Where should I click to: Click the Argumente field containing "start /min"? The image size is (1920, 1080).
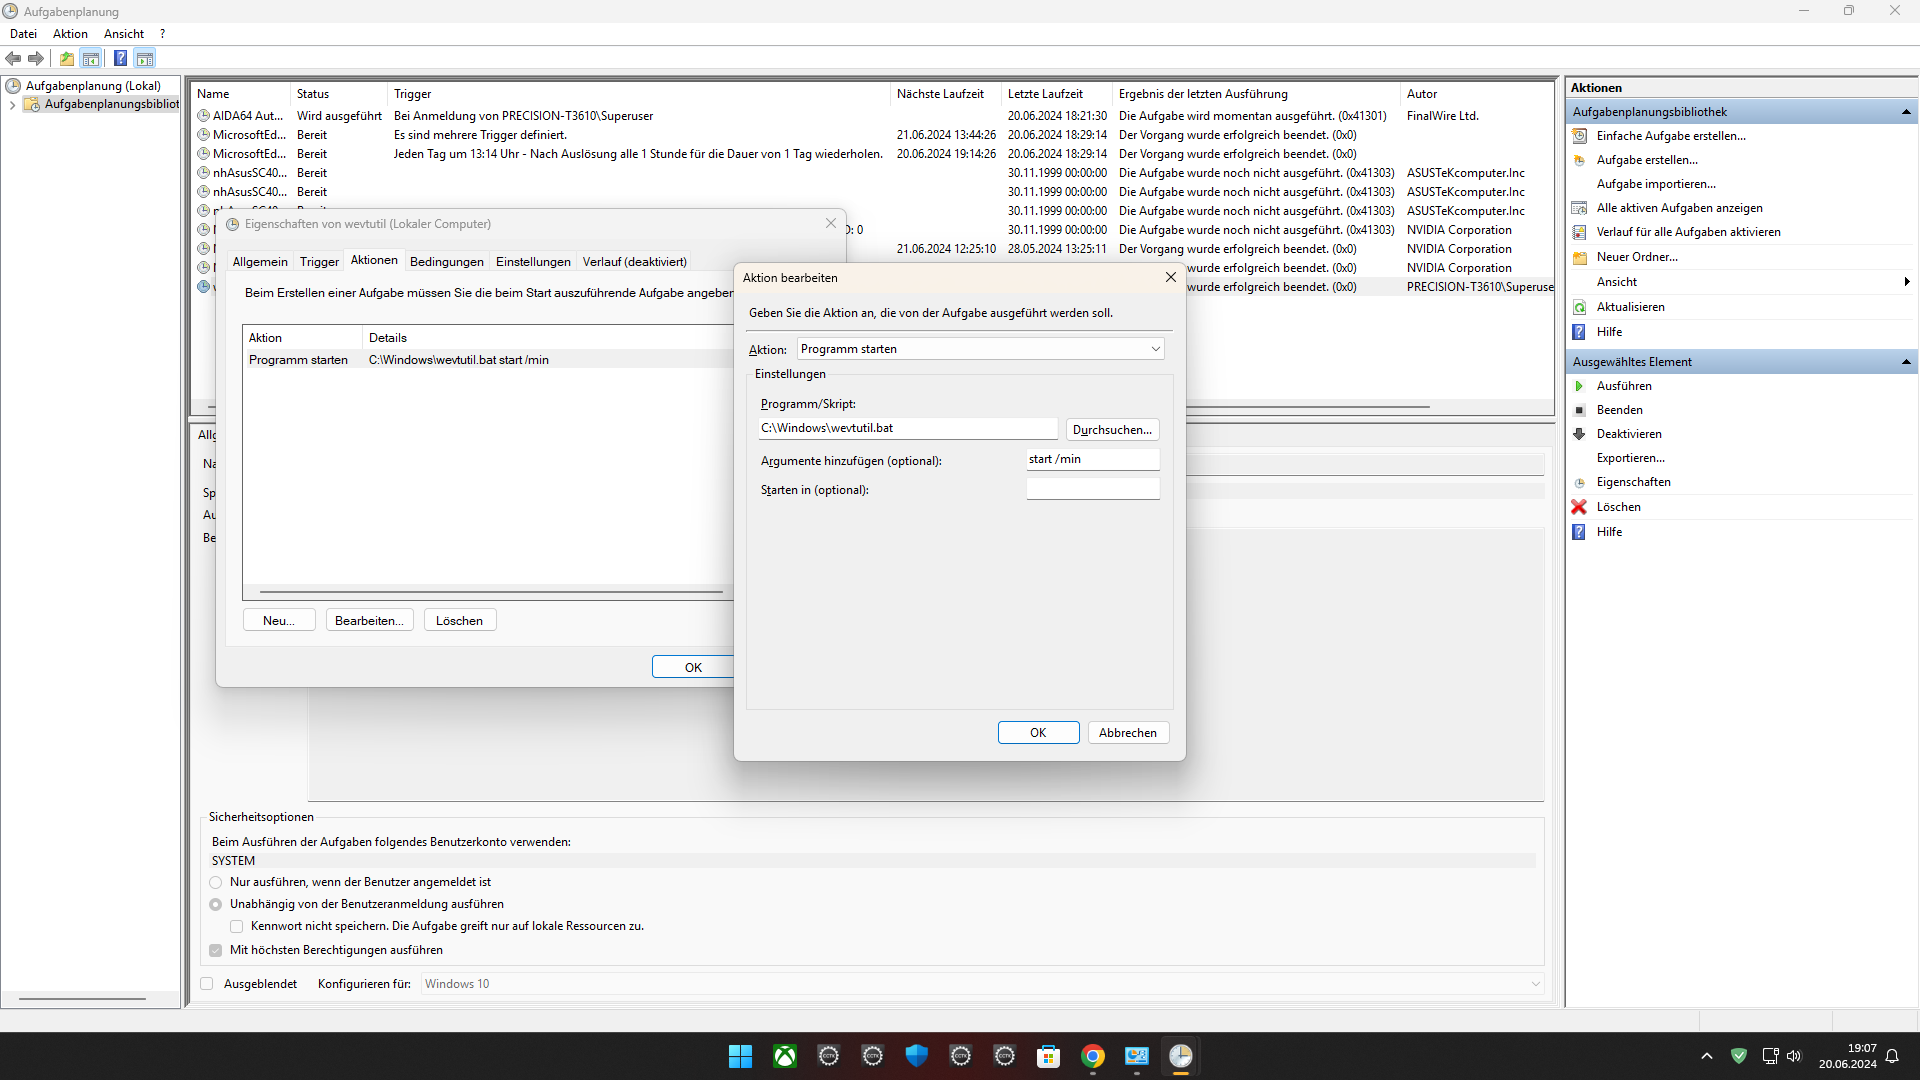point(1092,459)
